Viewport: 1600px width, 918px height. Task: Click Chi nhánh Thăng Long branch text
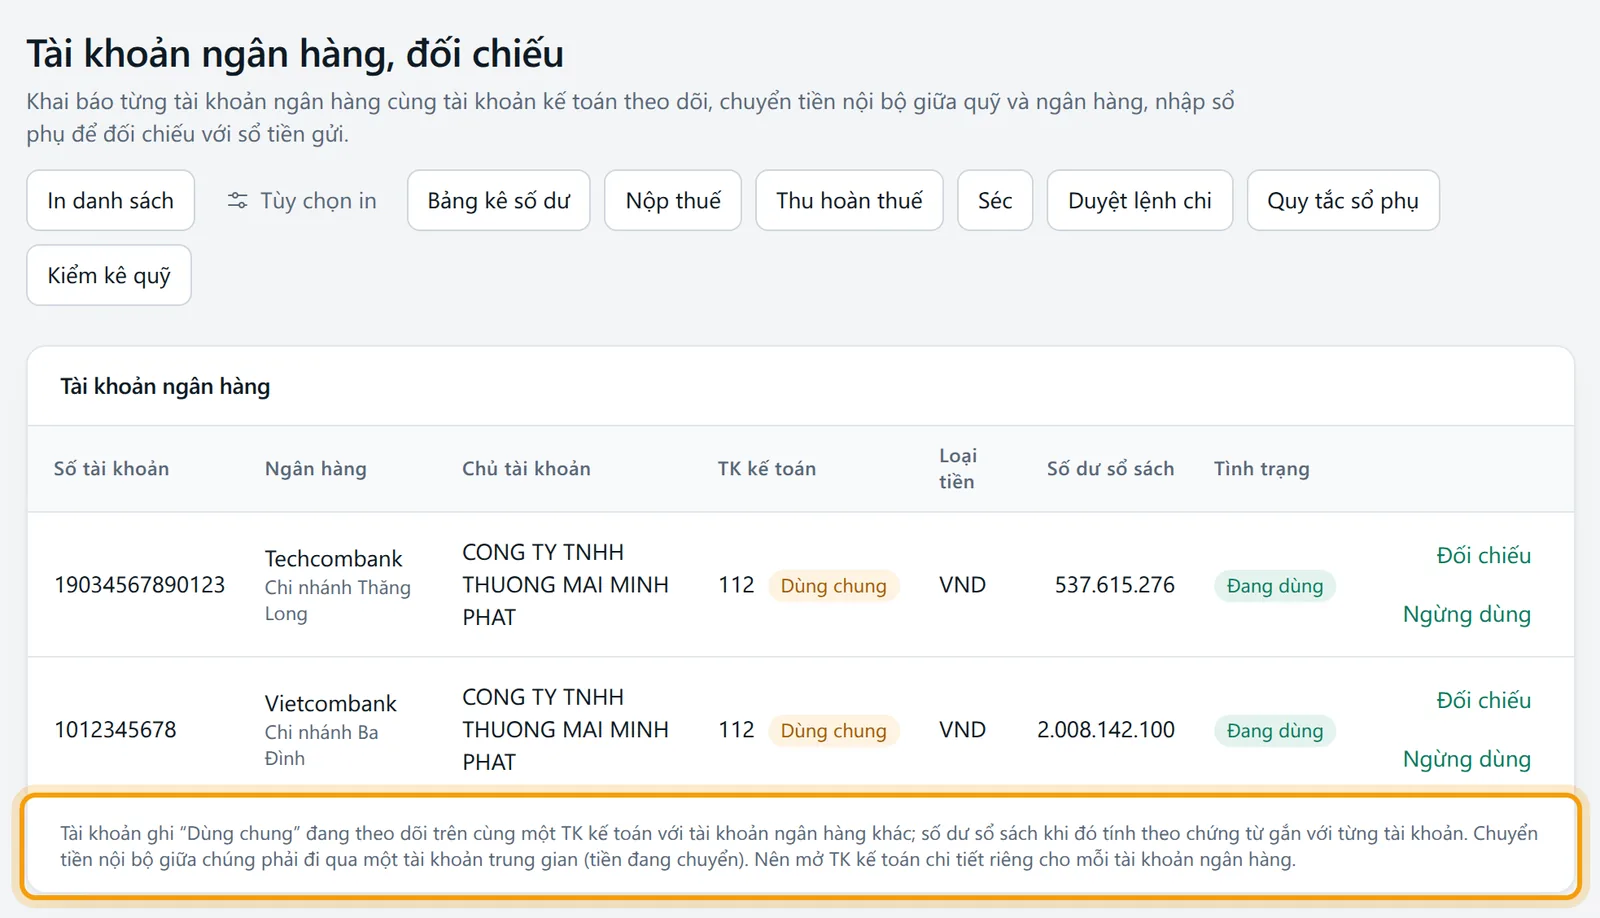point(337,600)
